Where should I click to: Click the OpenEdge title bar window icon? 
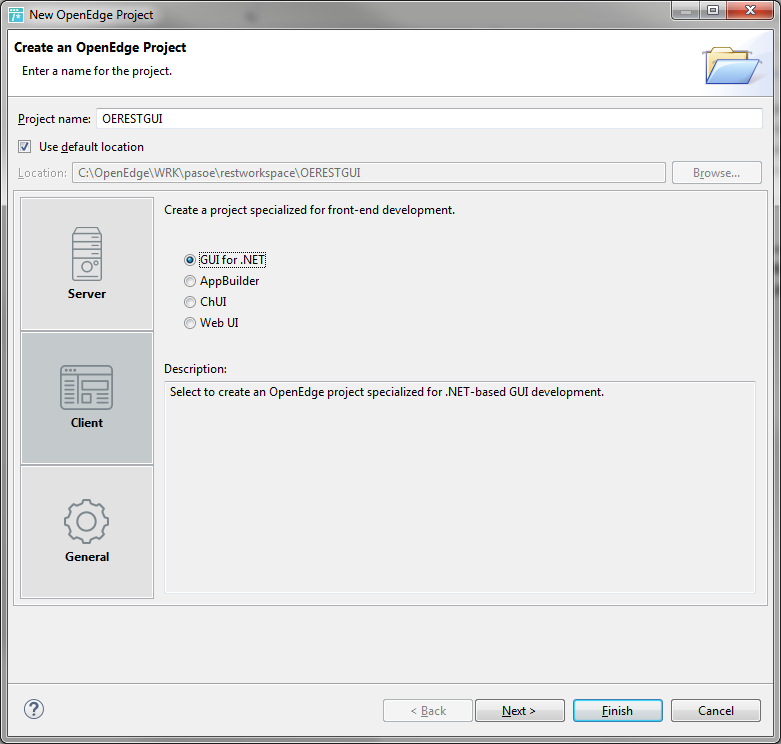16,14
